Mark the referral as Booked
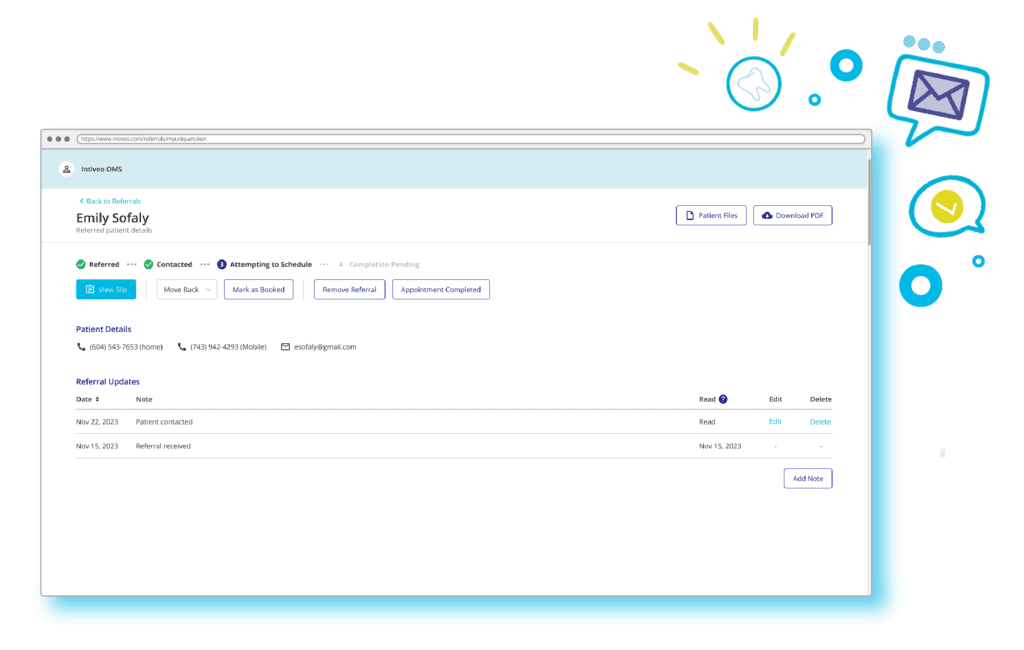1024x650 pixels. pyautogui.click(x=259, y=289)
